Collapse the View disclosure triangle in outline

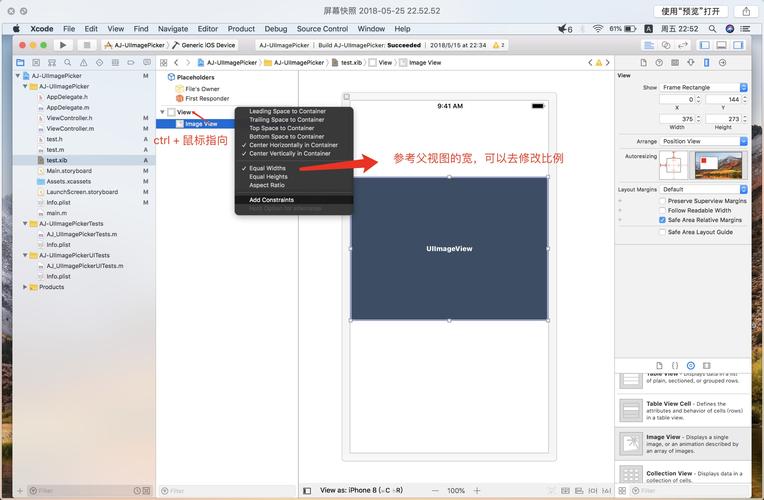(162, 112)
